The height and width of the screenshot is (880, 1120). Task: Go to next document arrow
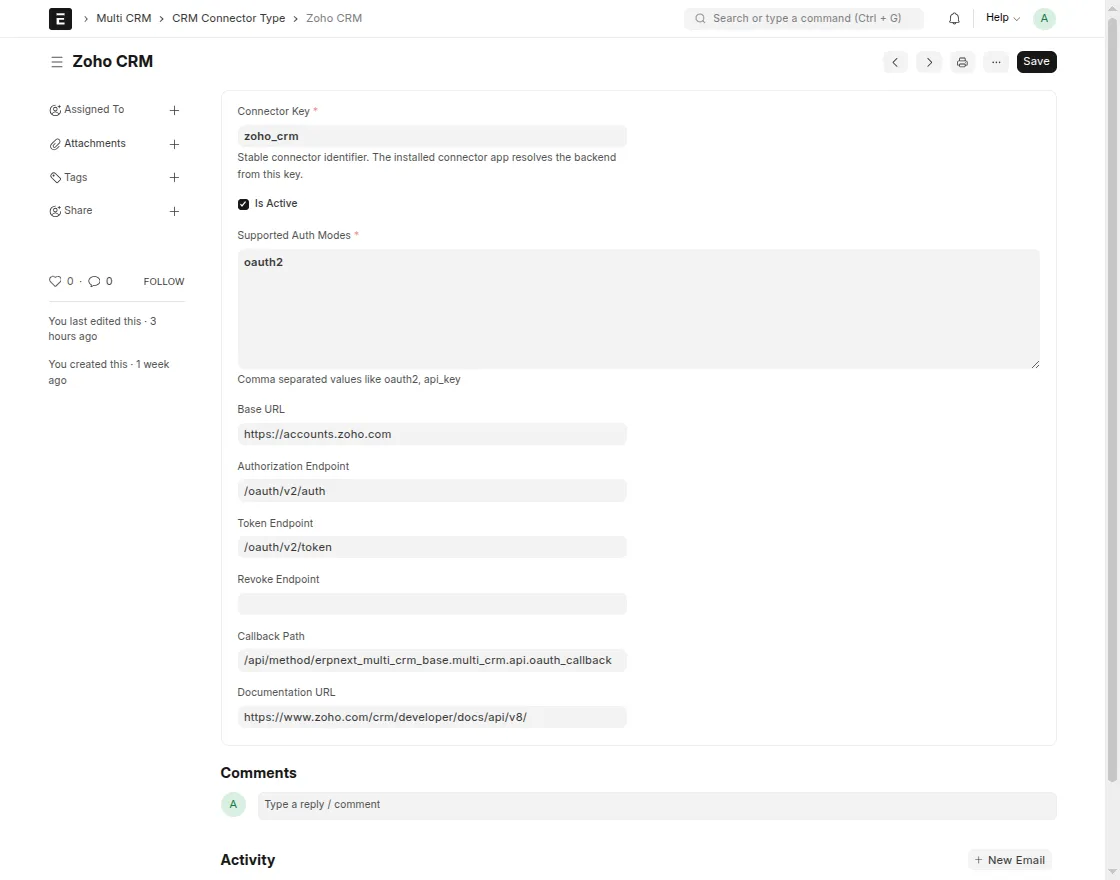929,62
